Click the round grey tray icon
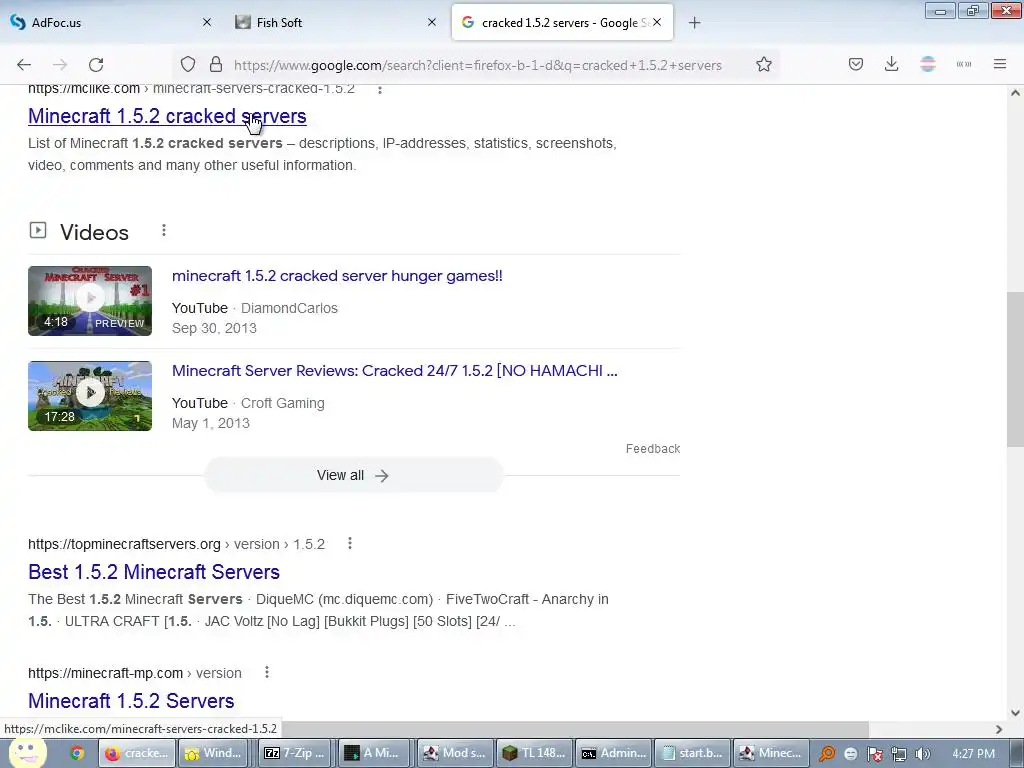 point(851,754)
